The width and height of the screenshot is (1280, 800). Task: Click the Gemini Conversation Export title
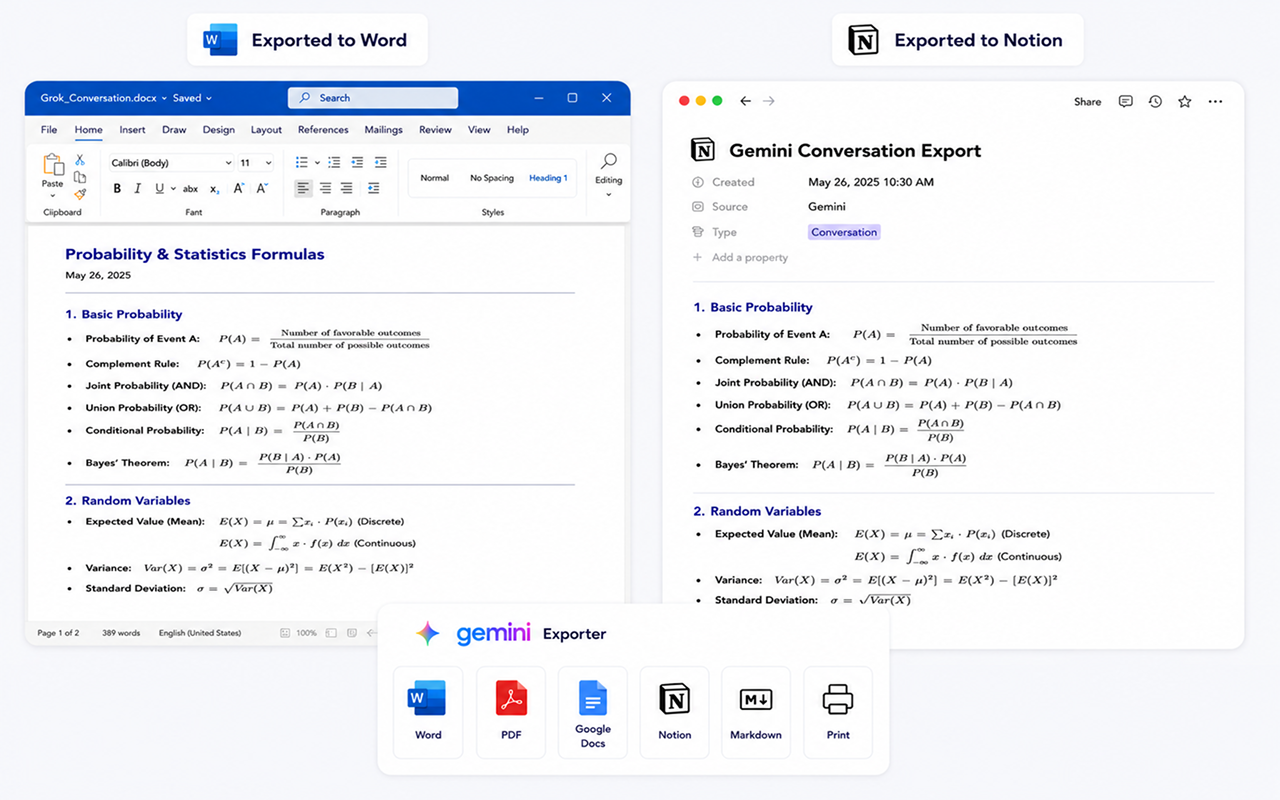pyautogui.click(x=855, y=151)
